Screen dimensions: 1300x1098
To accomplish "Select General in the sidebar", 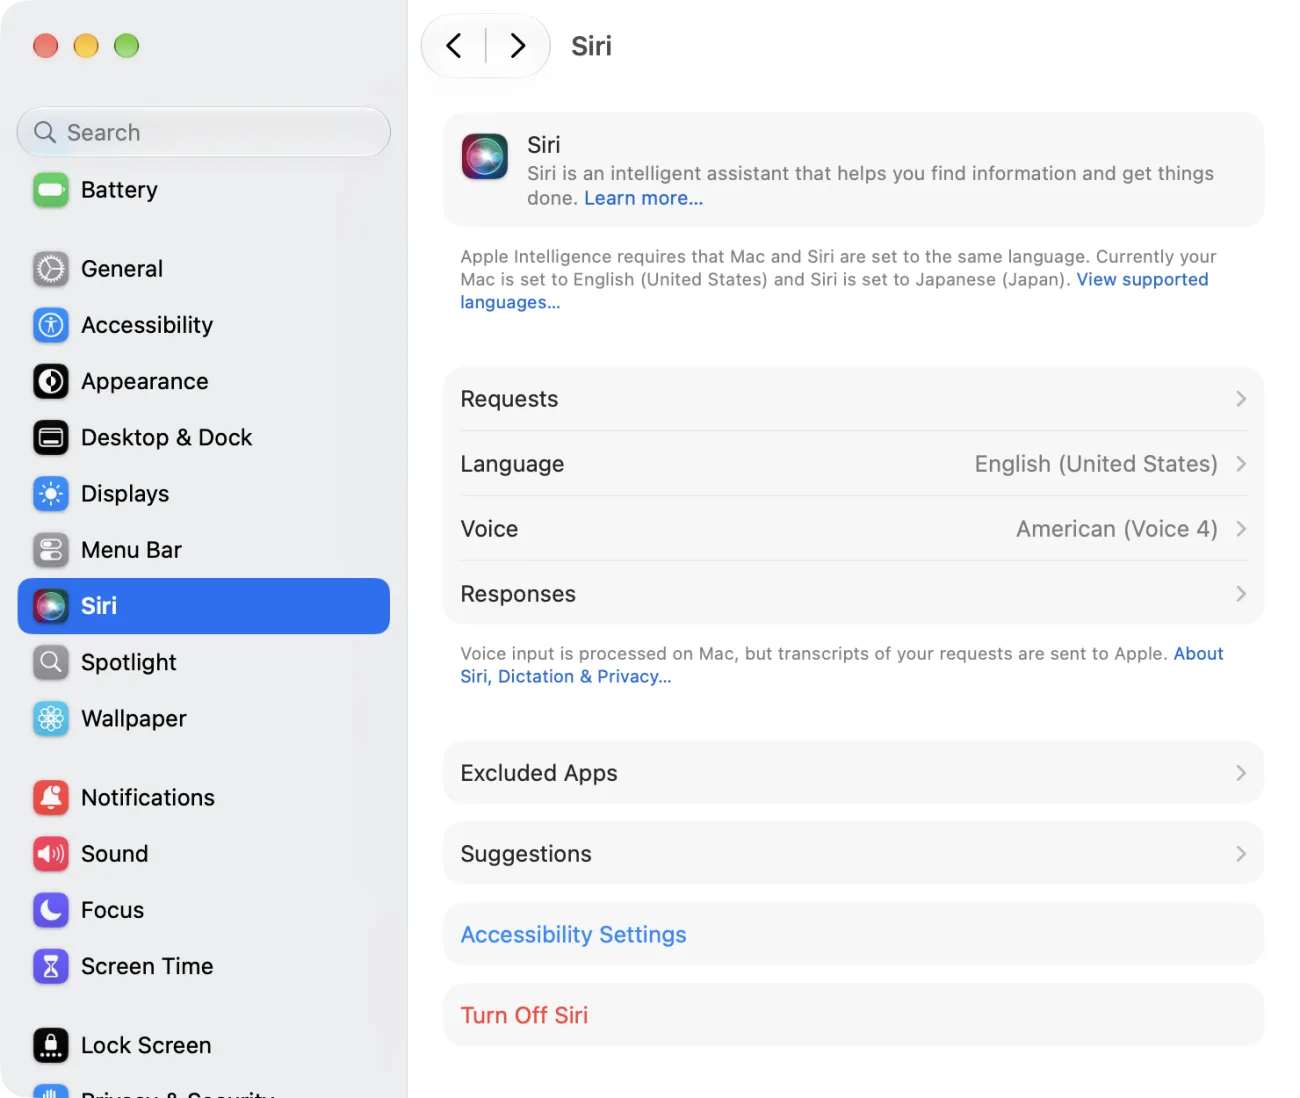I will click(x=204, y=269).
